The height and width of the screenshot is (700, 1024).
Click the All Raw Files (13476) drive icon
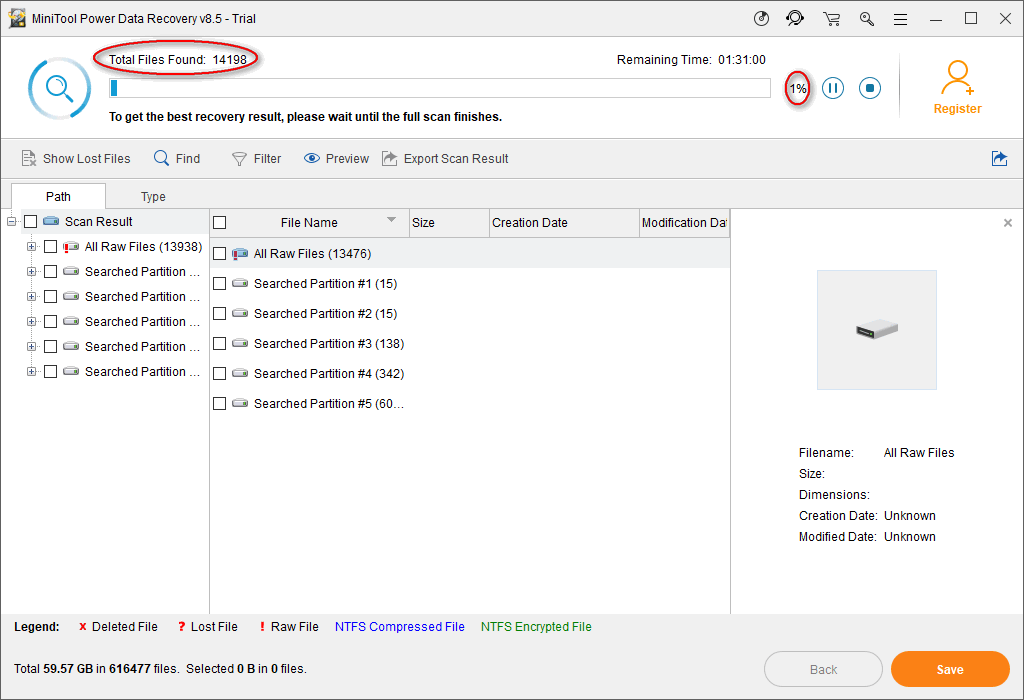pyautogui.click(x=240, y=253)
